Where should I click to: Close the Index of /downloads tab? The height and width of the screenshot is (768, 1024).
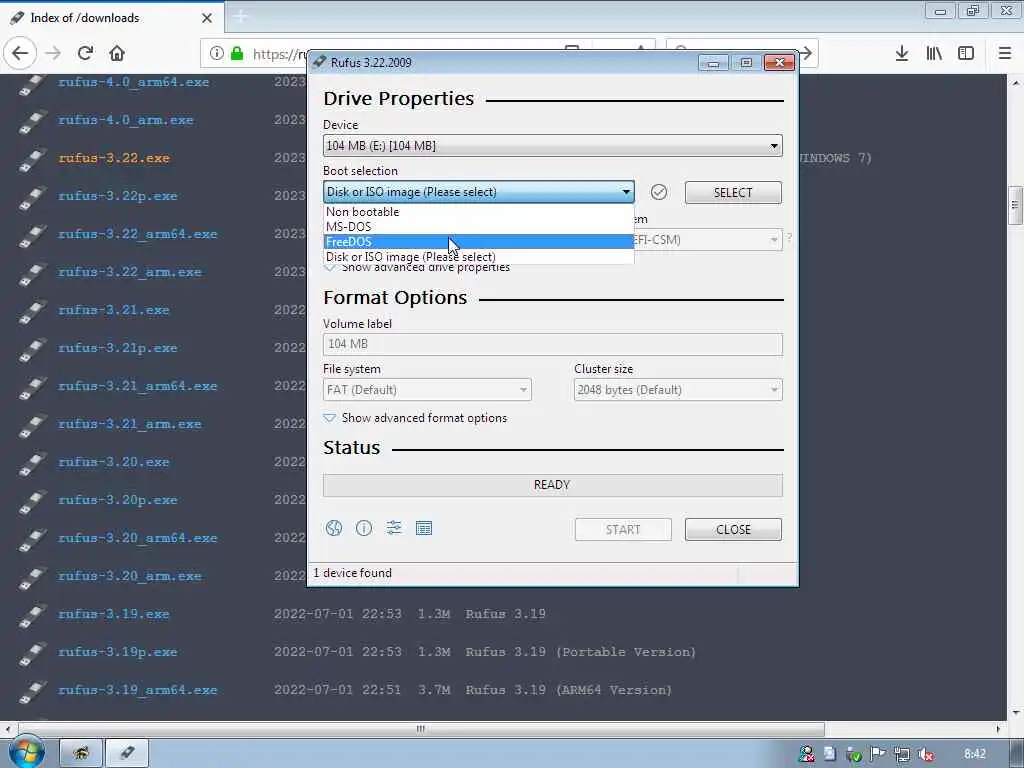[206, 18]
